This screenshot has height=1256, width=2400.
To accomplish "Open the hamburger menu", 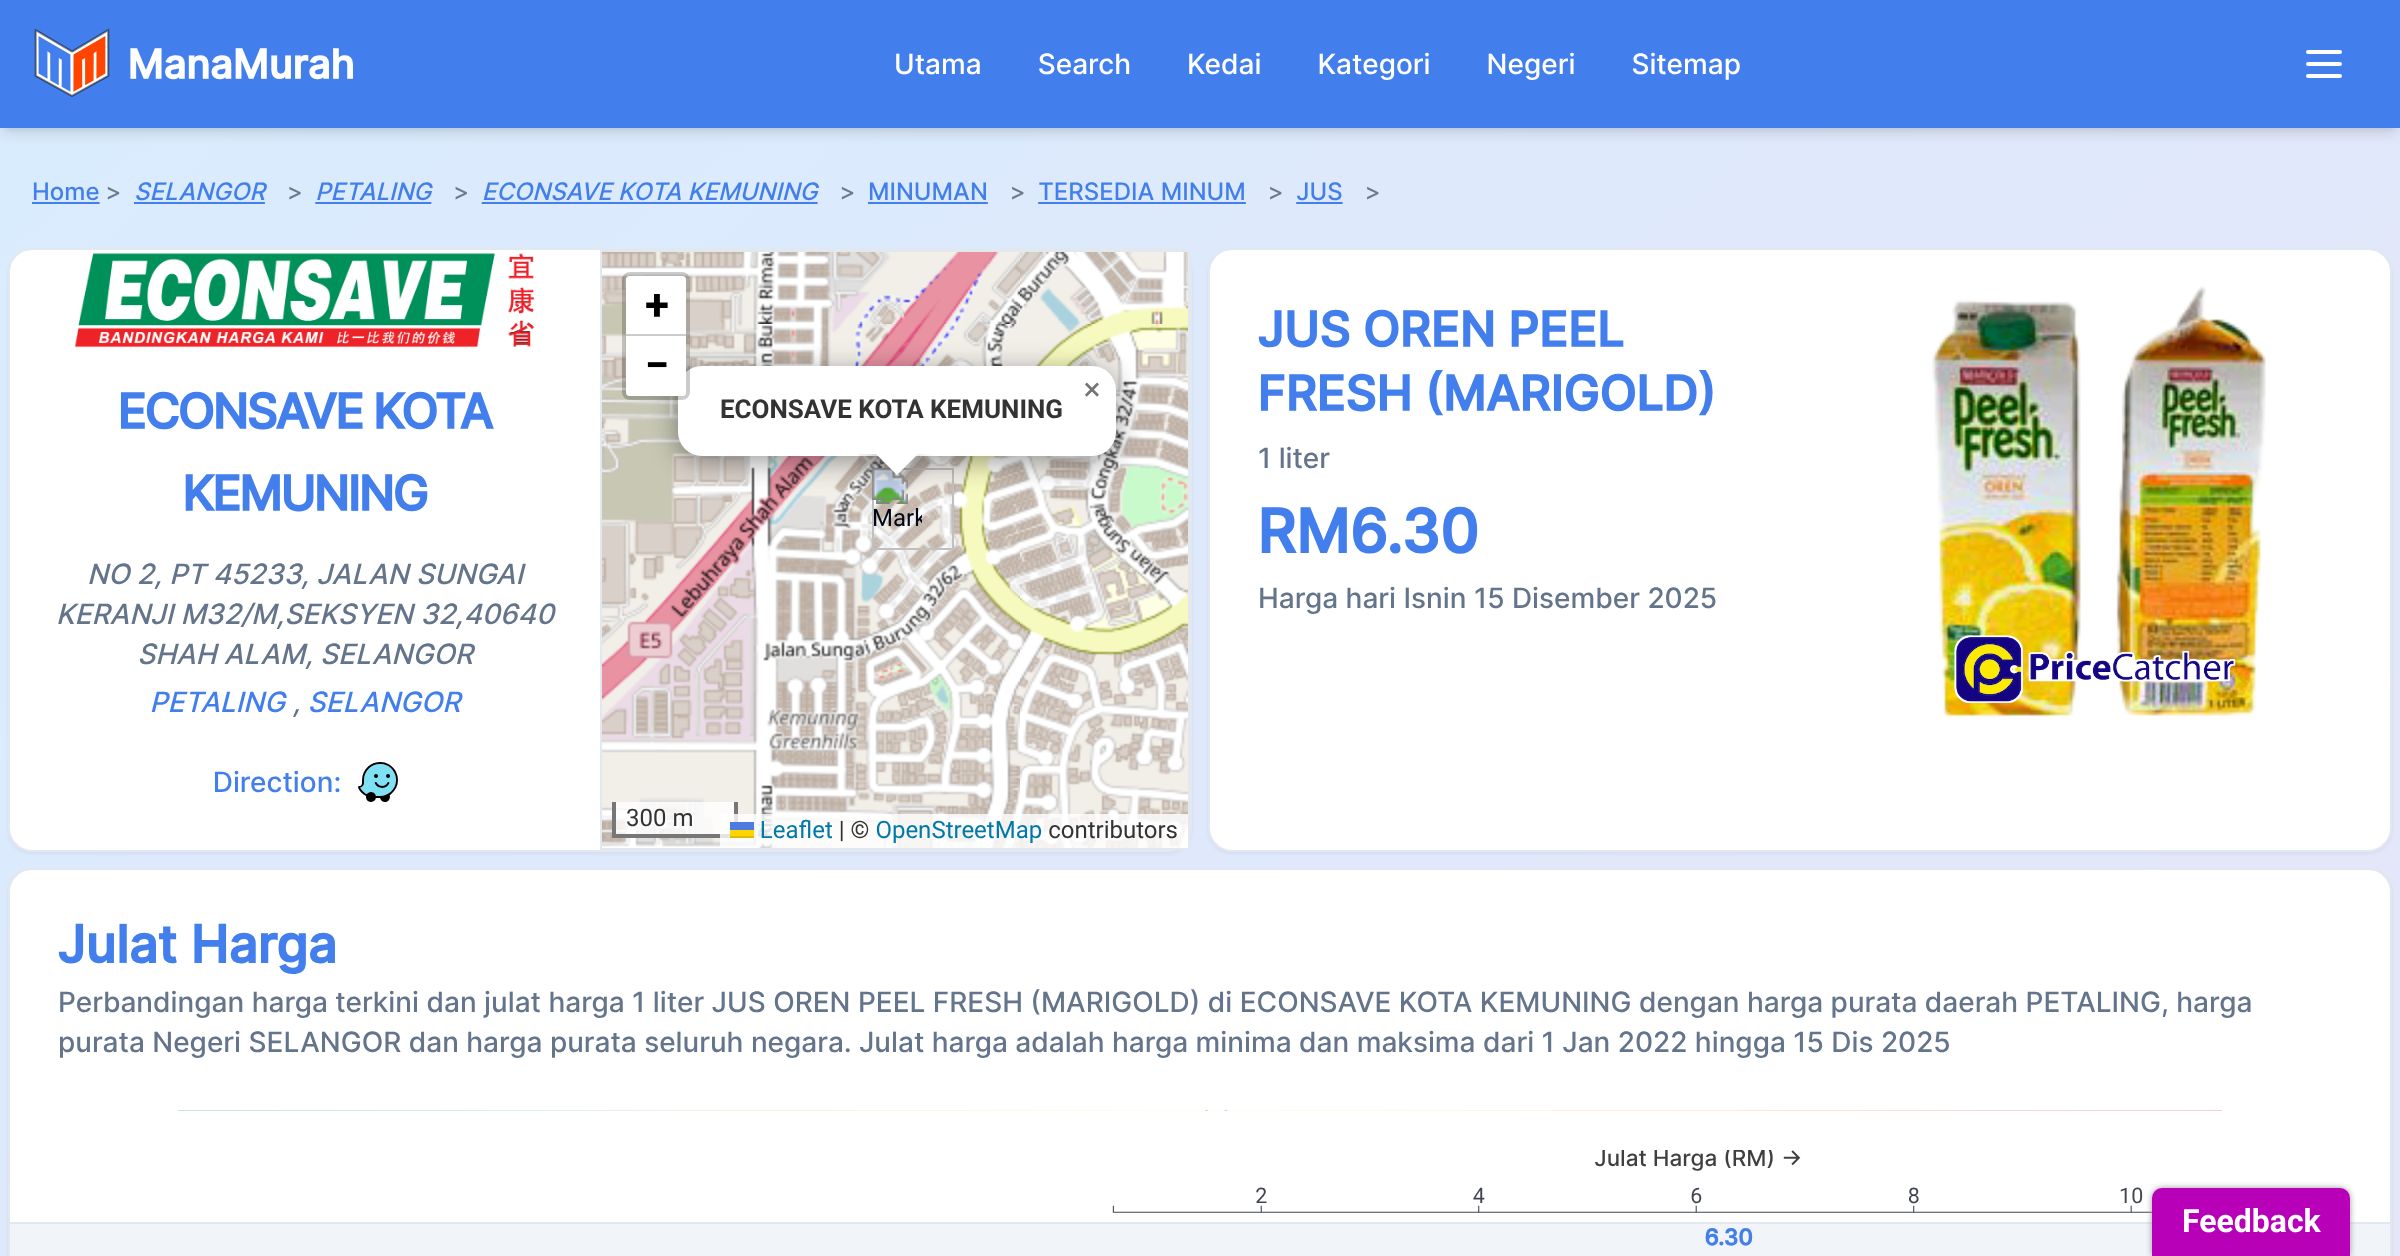I will point(2323,64).
